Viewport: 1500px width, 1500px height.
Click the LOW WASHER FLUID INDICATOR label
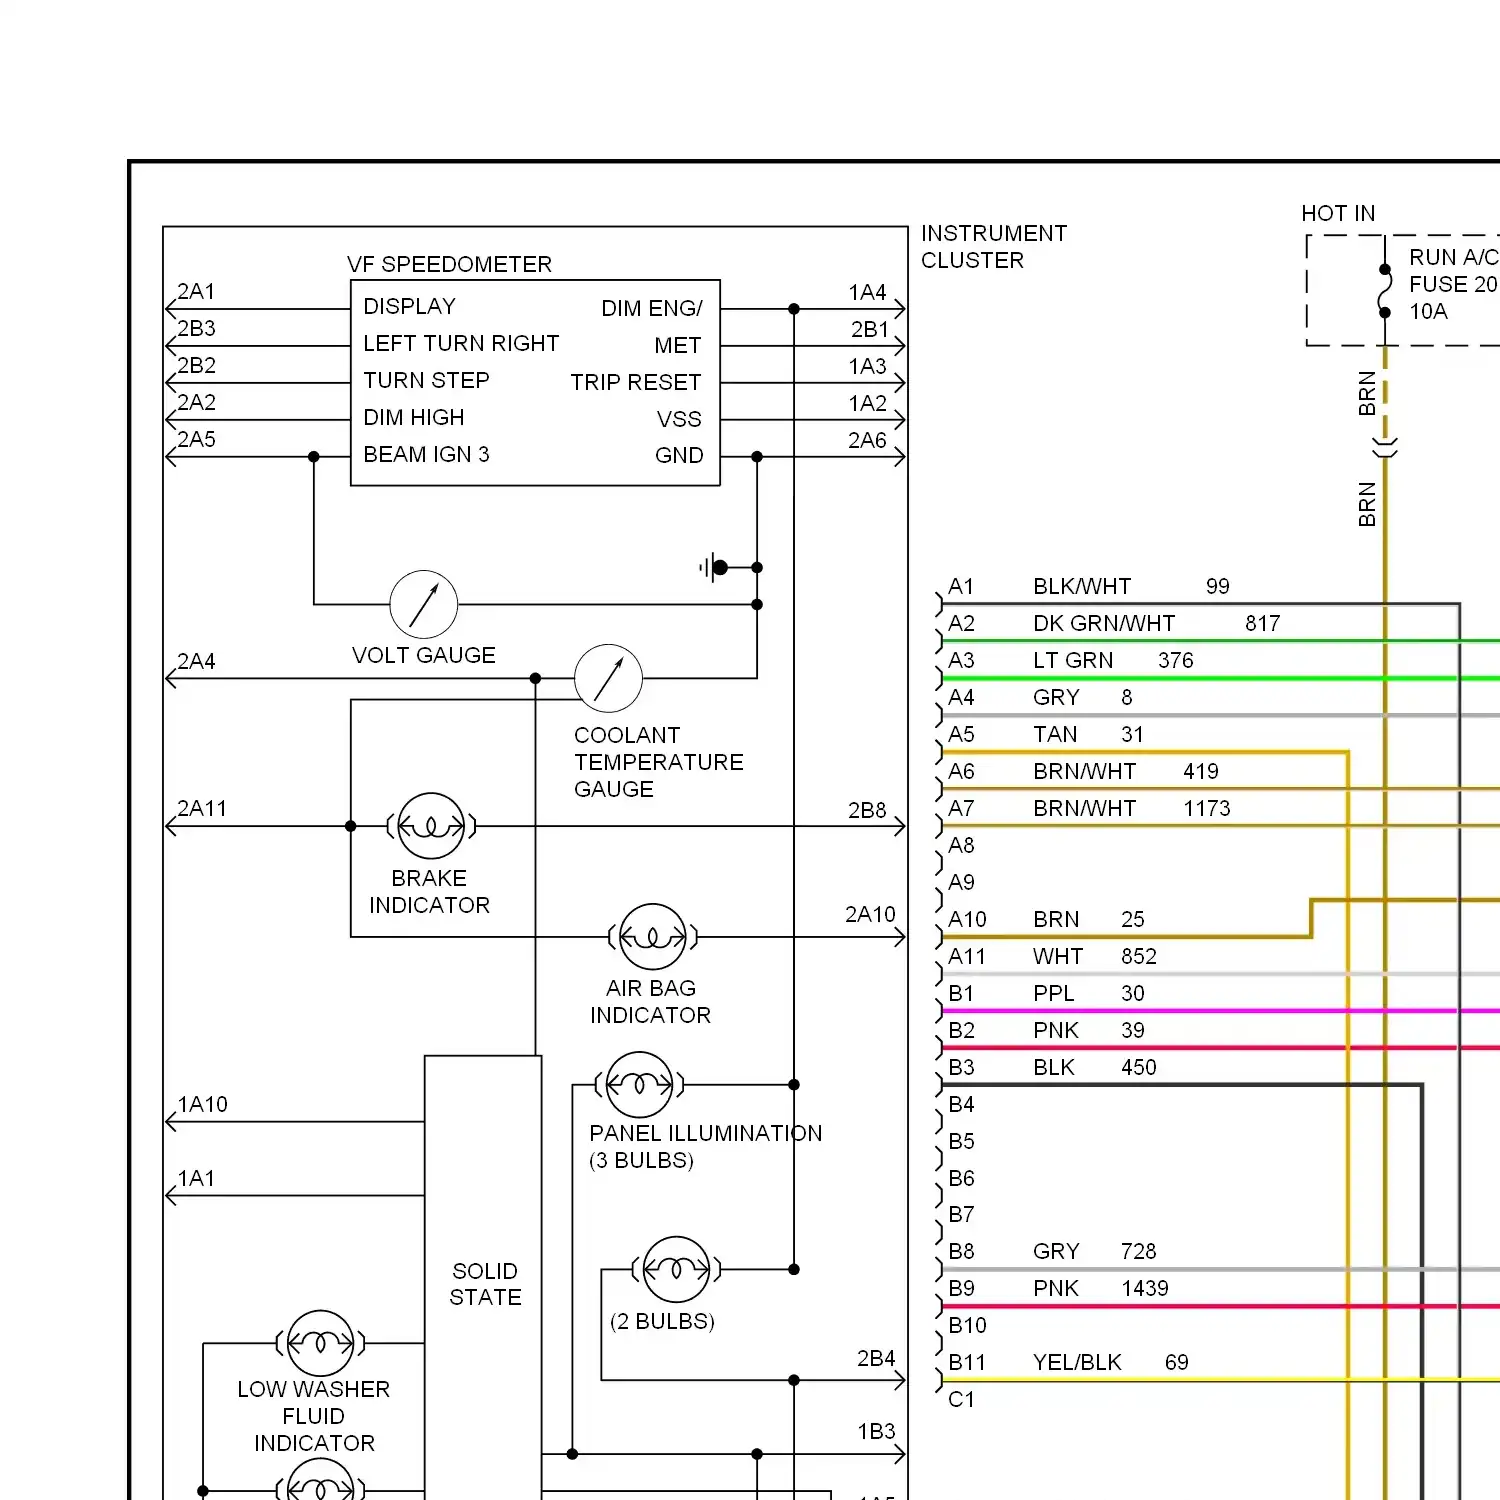tap(314, 1416)
